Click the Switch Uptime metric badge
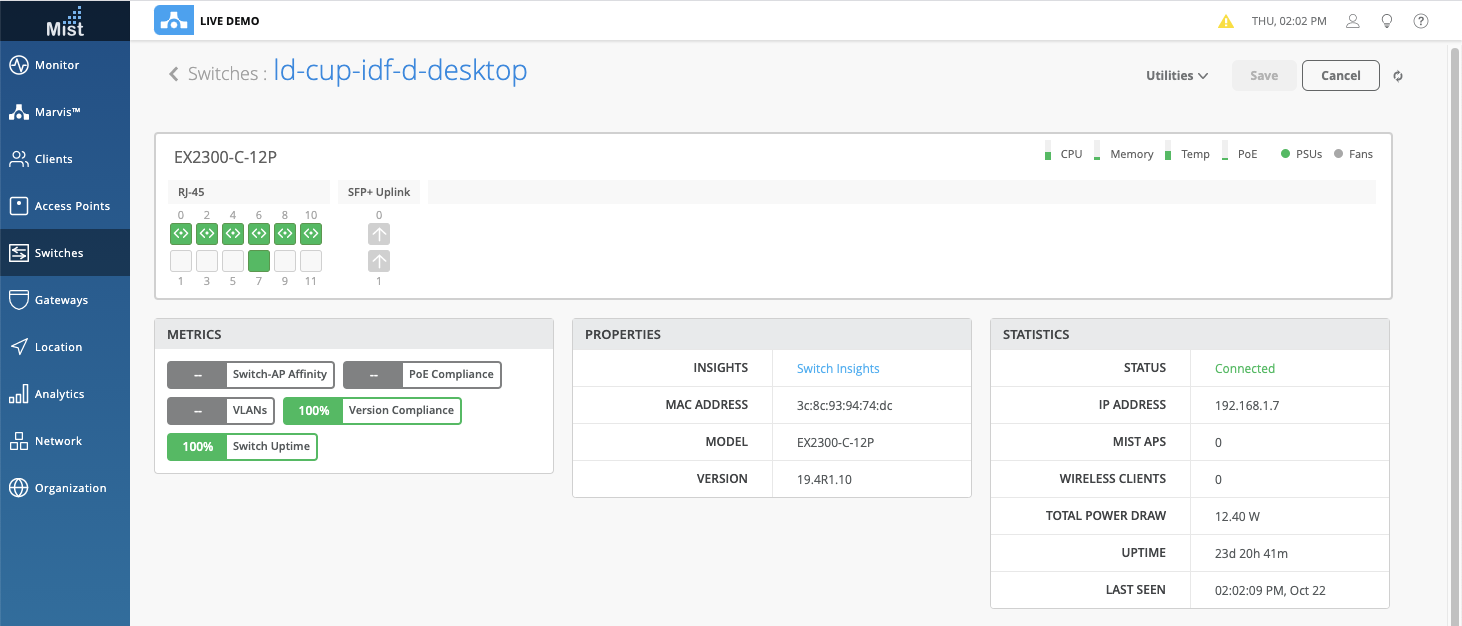The image size is (1462, 626). (x=242, y=447)
